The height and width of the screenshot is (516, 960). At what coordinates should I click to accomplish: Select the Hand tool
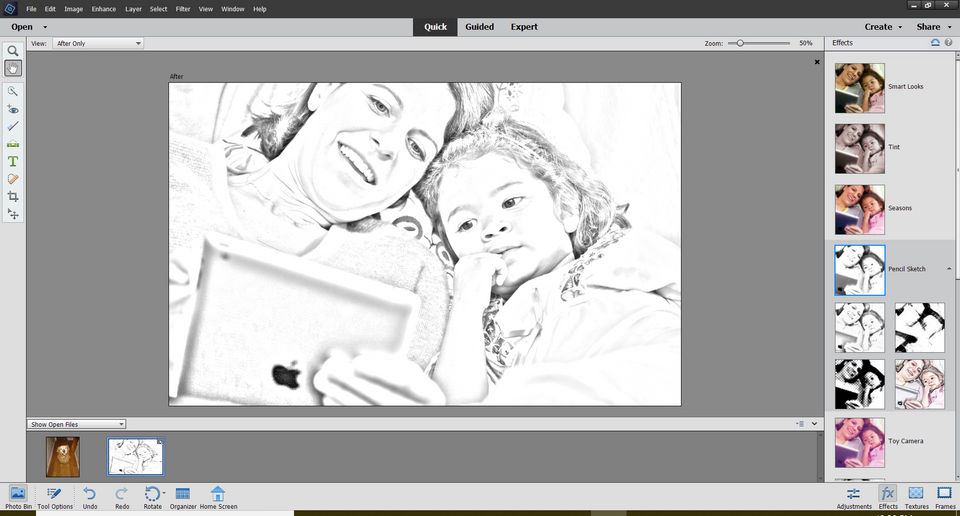point(13,68)
